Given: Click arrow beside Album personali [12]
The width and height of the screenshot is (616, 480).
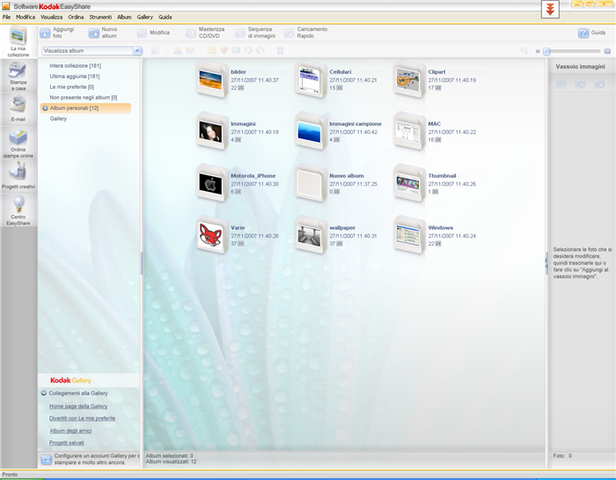Looking at the screenshot, I should pos(45,108).
